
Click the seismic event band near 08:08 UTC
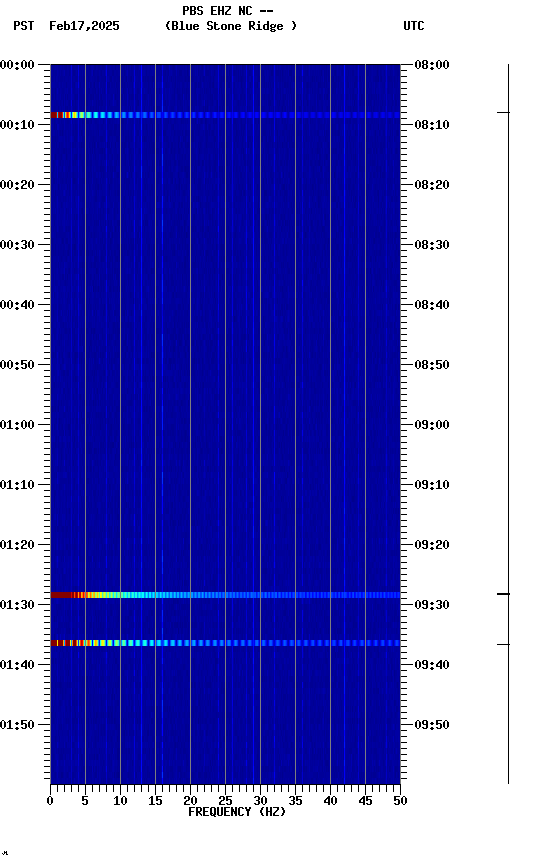[x=225, y=115]
